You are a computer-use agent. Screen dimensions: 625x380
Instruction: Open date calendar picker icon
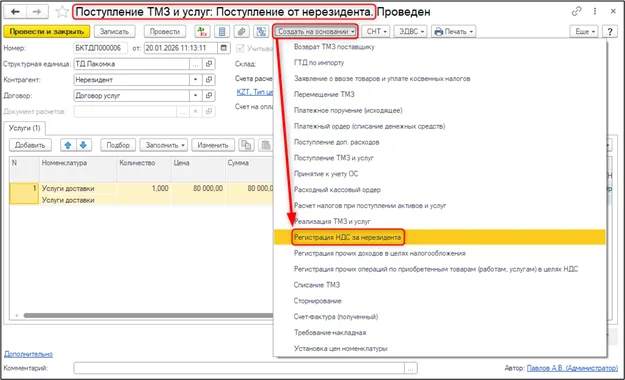click(224, 48)
